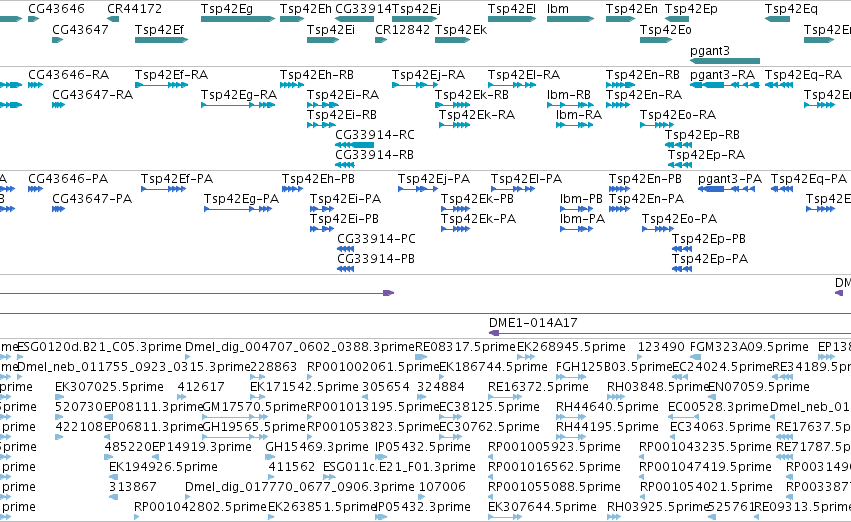Select the Tsp42Ep-RA transcript label

pos(706,155)
